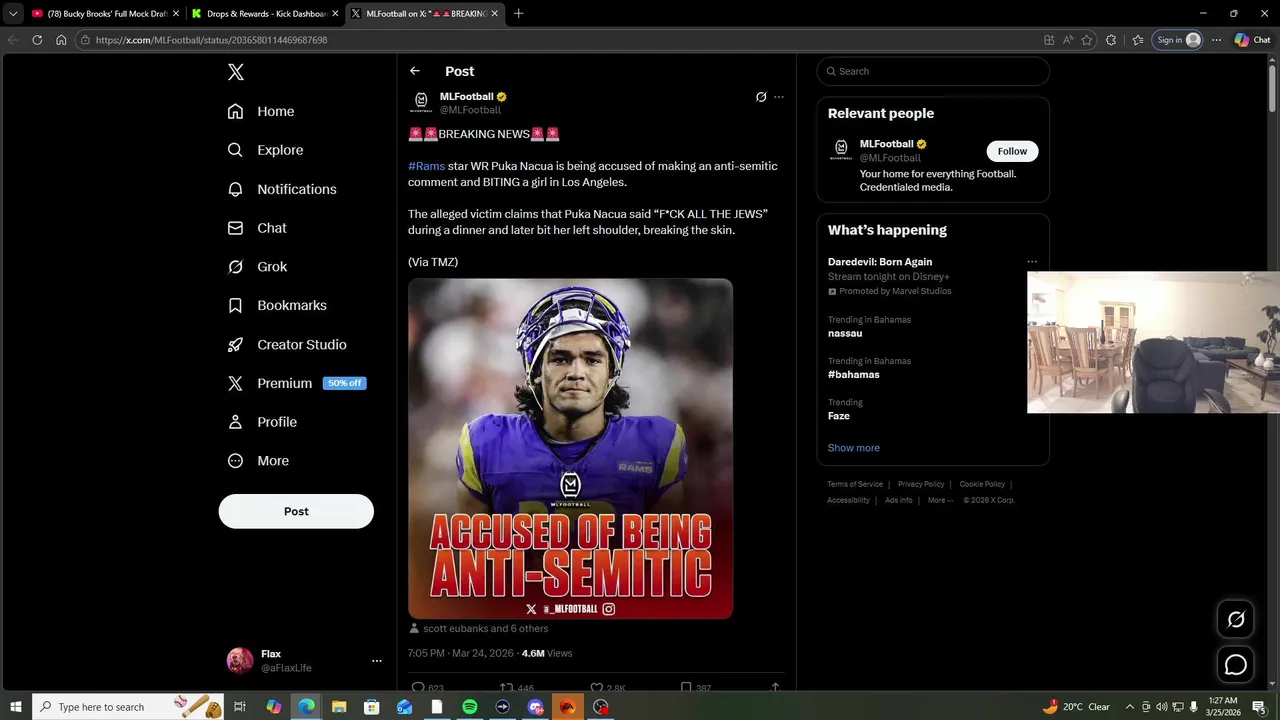The width and height of the screenshot is (1280, 720).
Task: Click the floating Grok button
Action: click(1236, 619)
